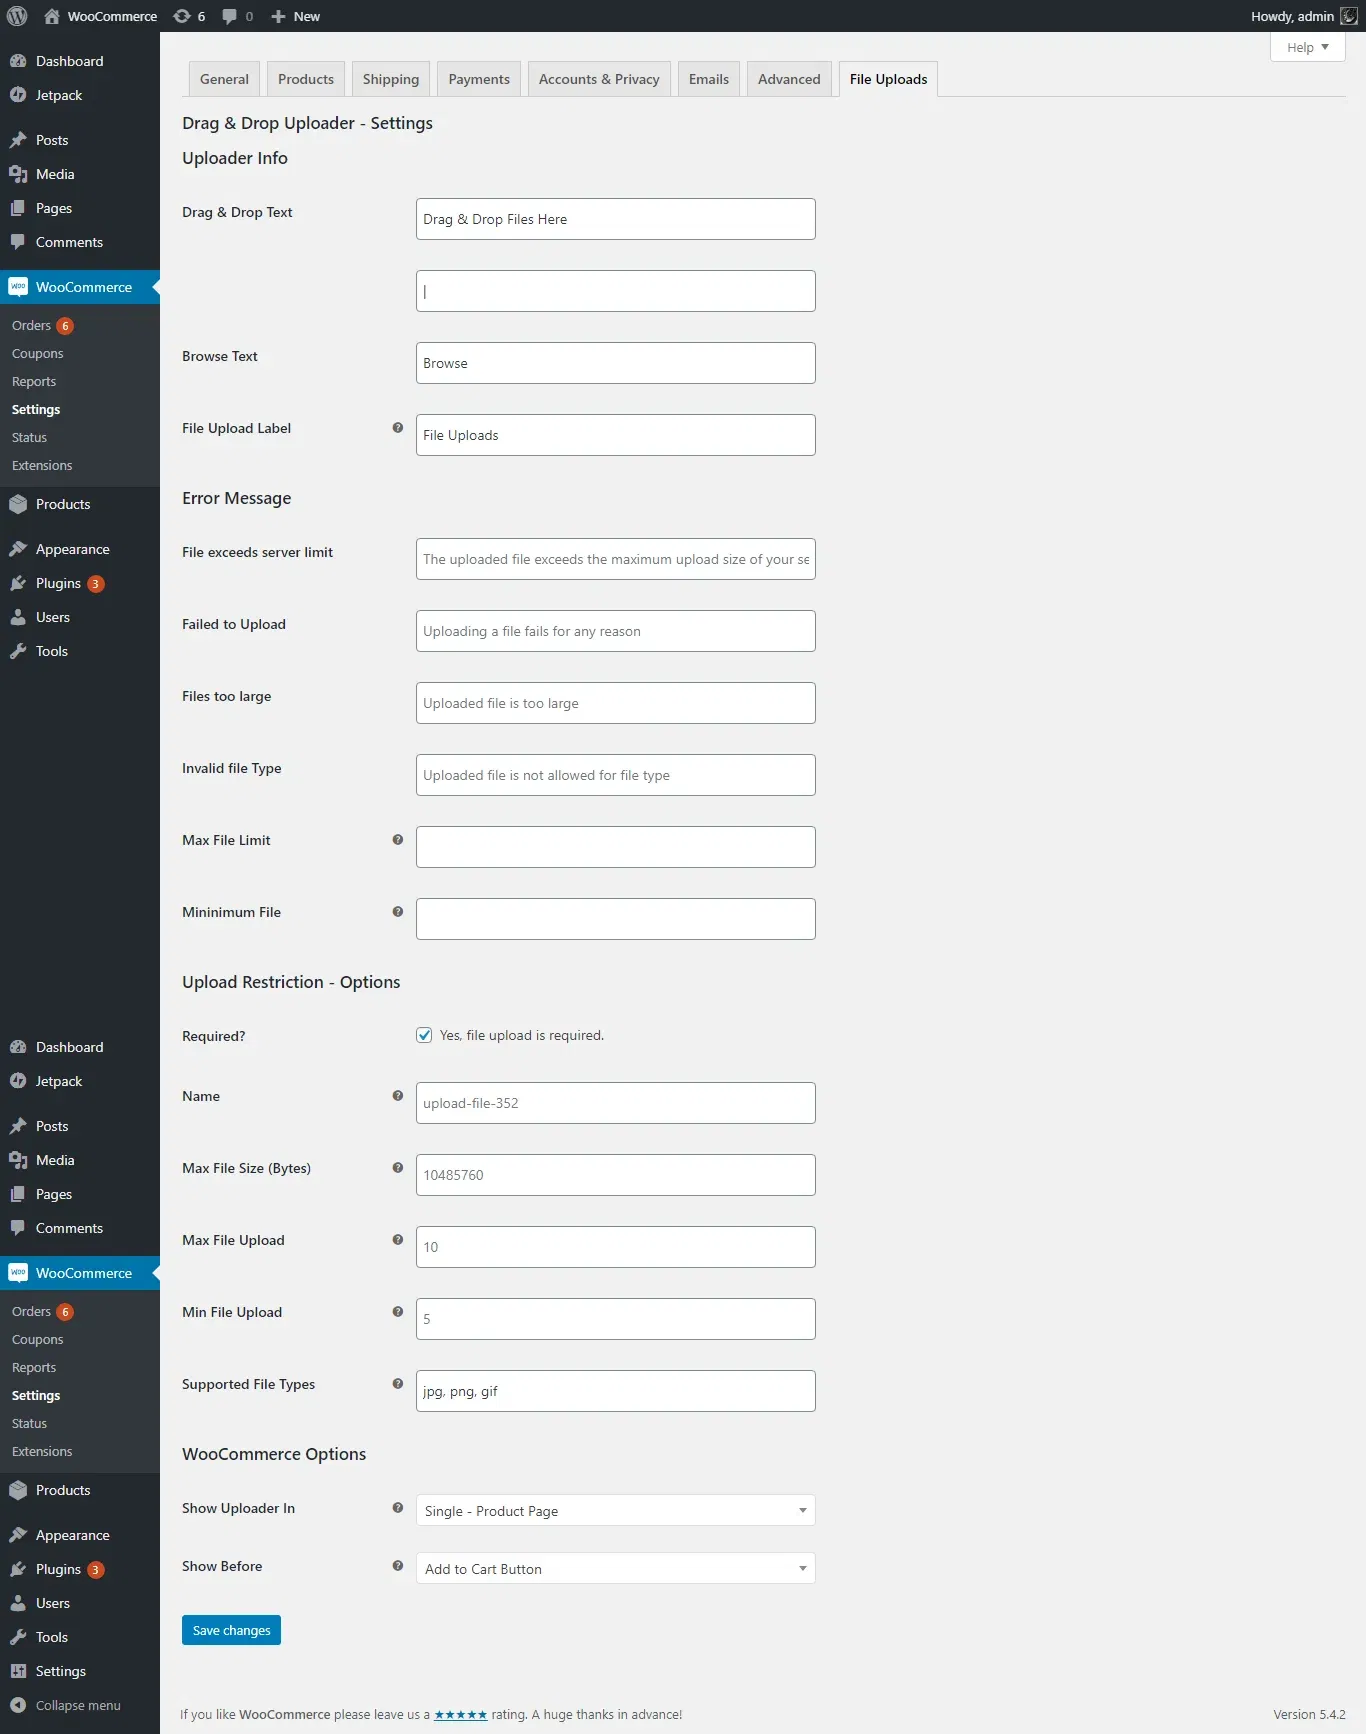
Task: Click the plus icon next to New
Action: tap(279, 16)
